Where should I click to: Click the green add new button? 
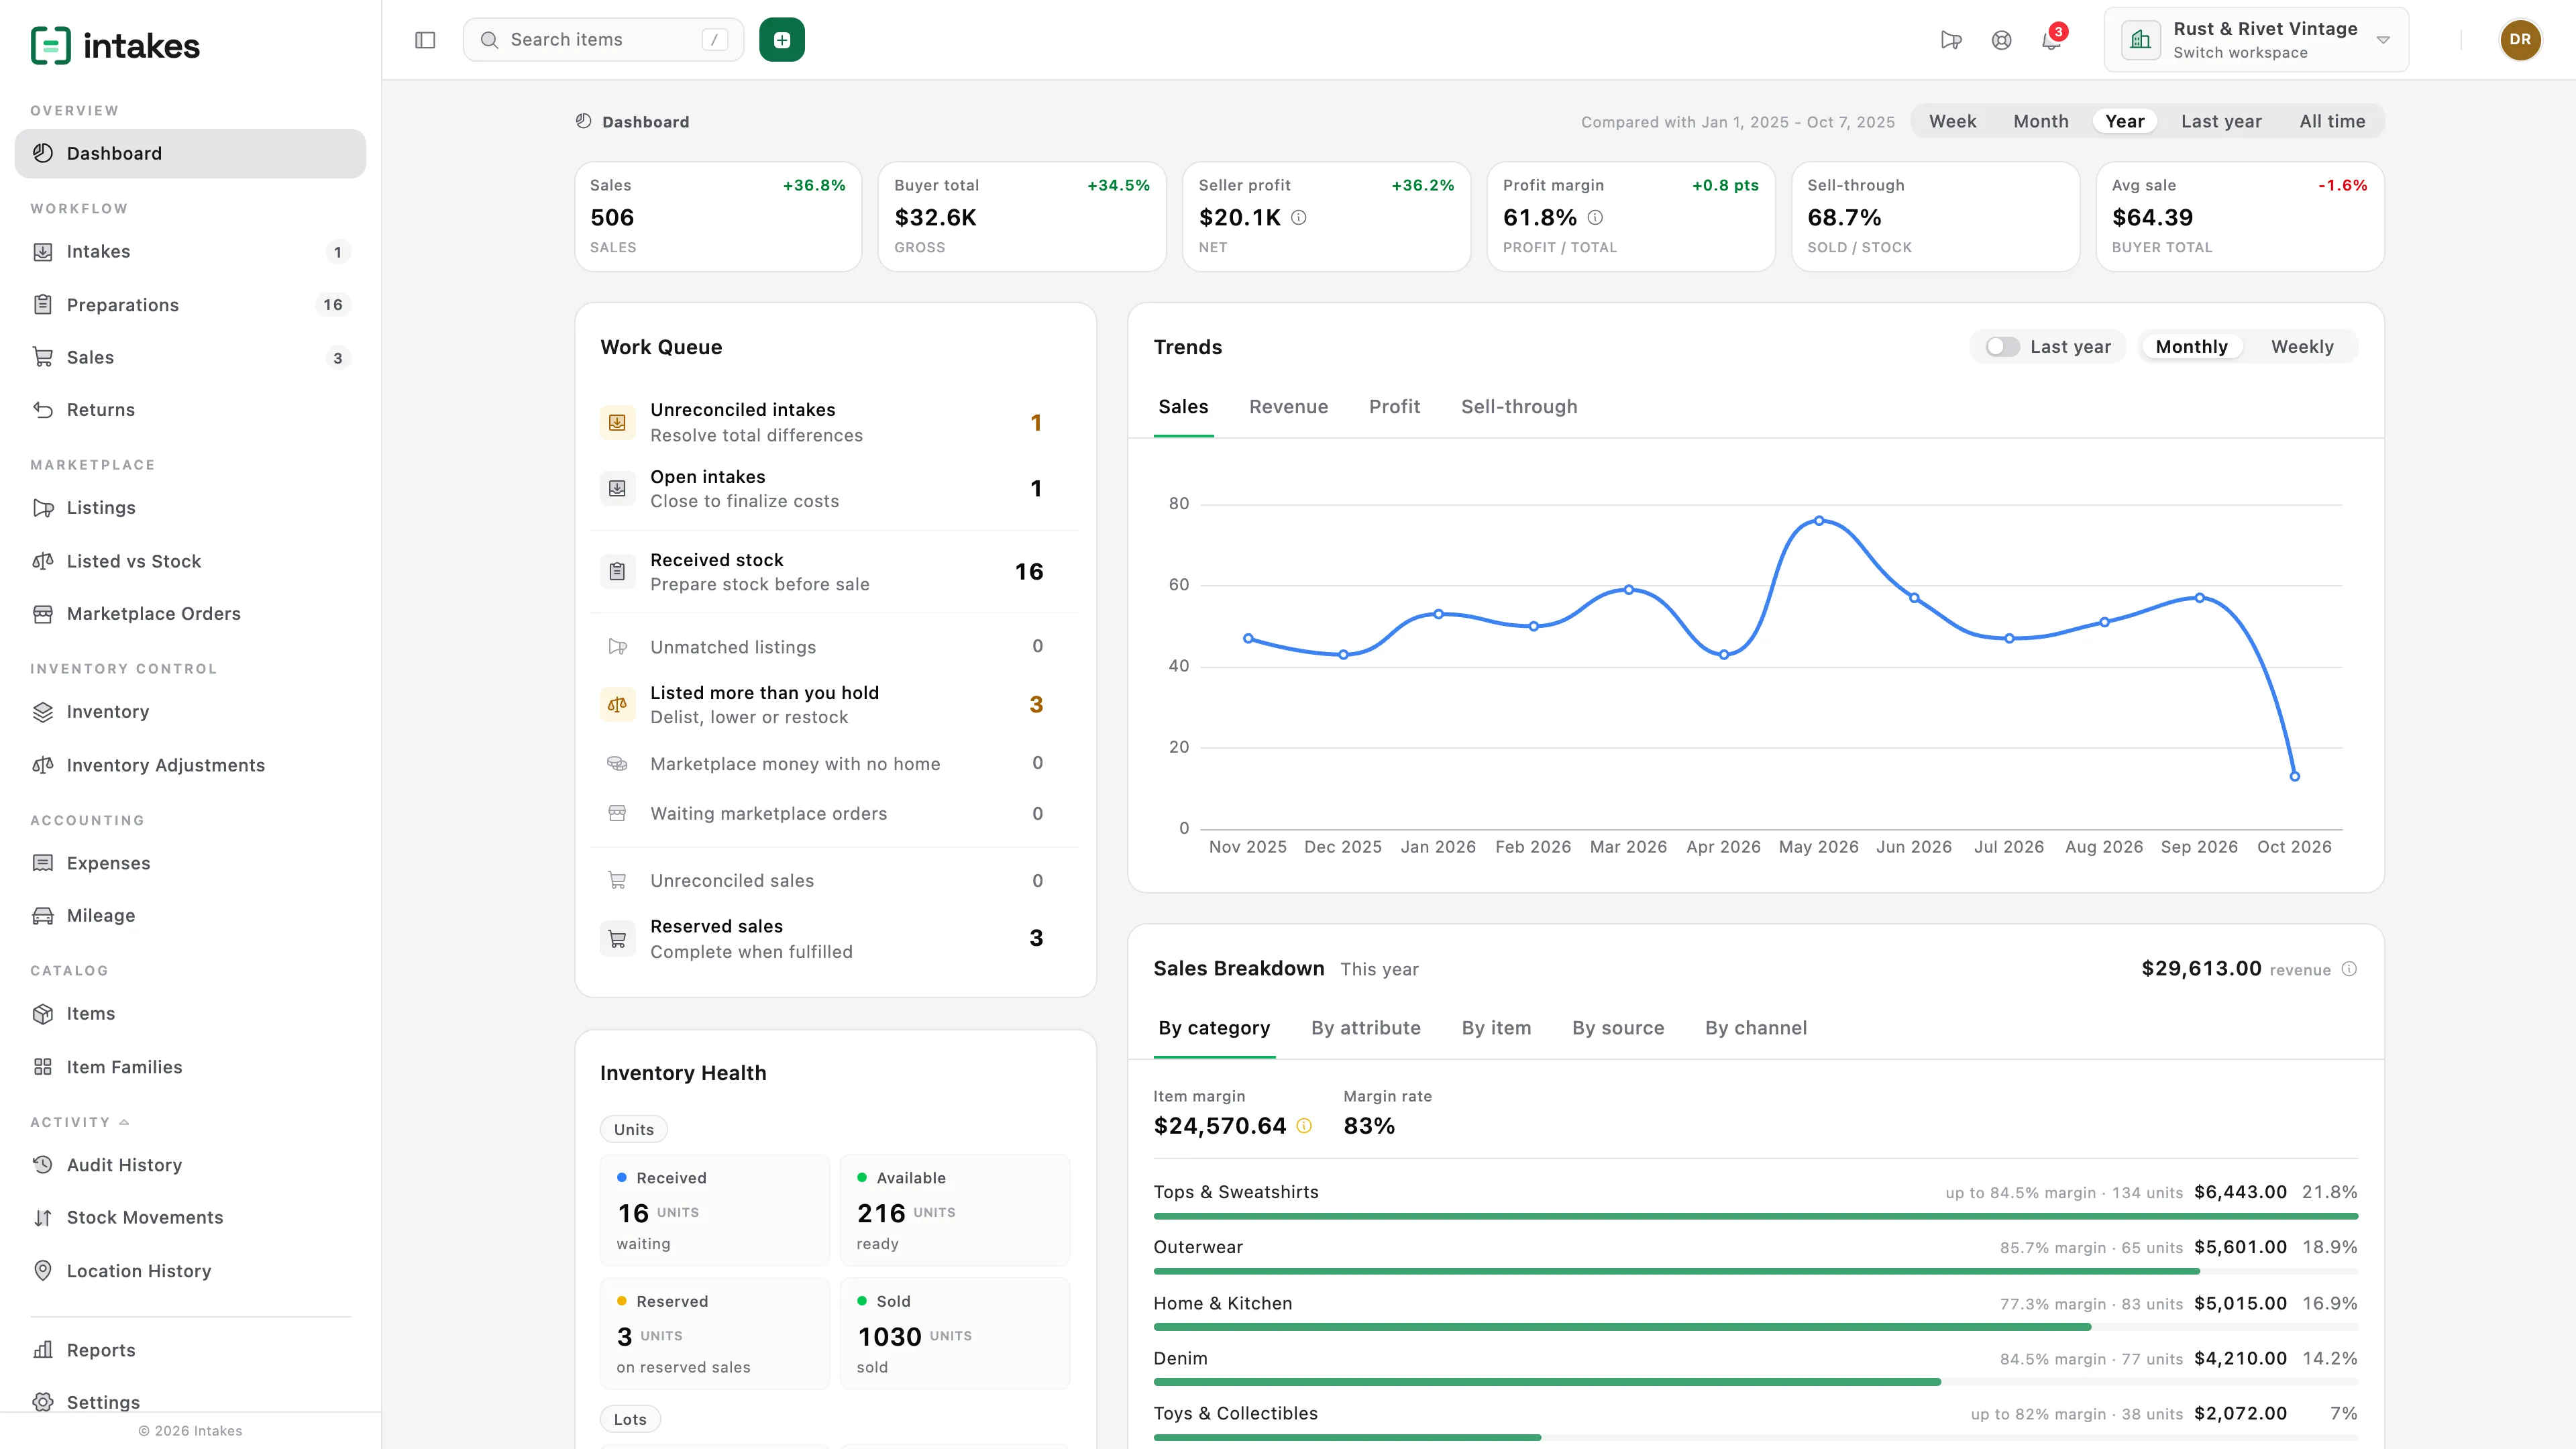782,40
